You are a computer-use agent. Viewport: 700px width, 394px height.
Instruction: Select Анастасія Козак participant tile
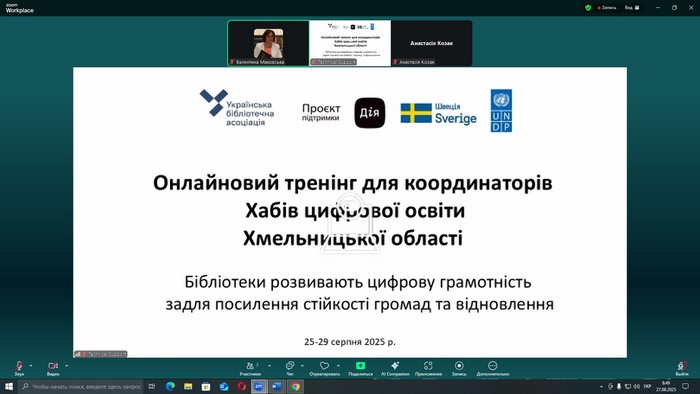tap(432, 43)
